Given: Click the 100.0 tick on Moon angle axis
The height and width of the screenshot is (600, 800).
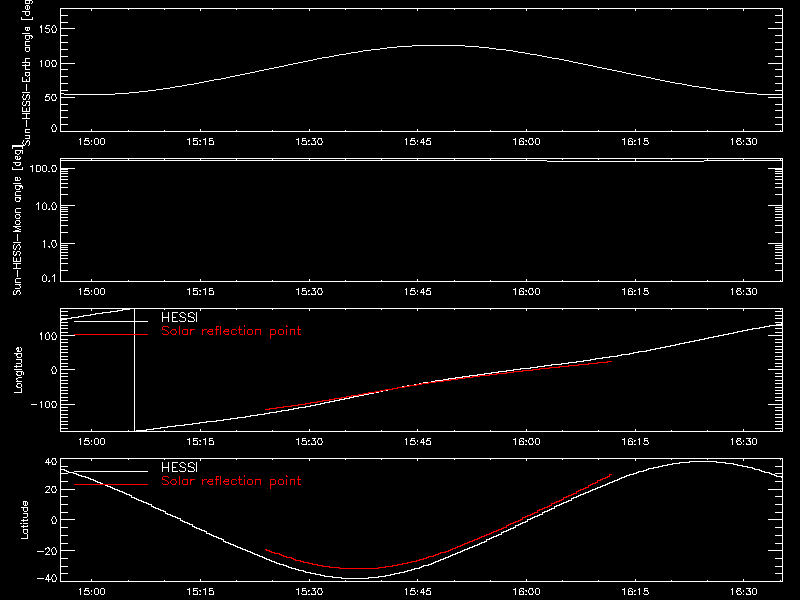Looking at the screenshot, I should 43,168.
